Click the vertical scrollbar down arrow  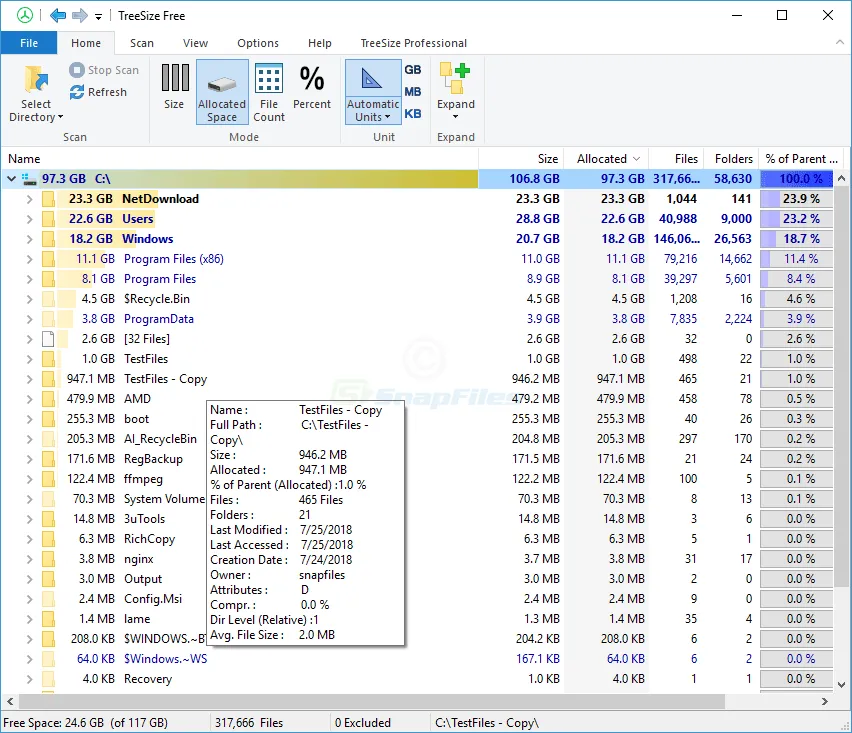(841, 685)
